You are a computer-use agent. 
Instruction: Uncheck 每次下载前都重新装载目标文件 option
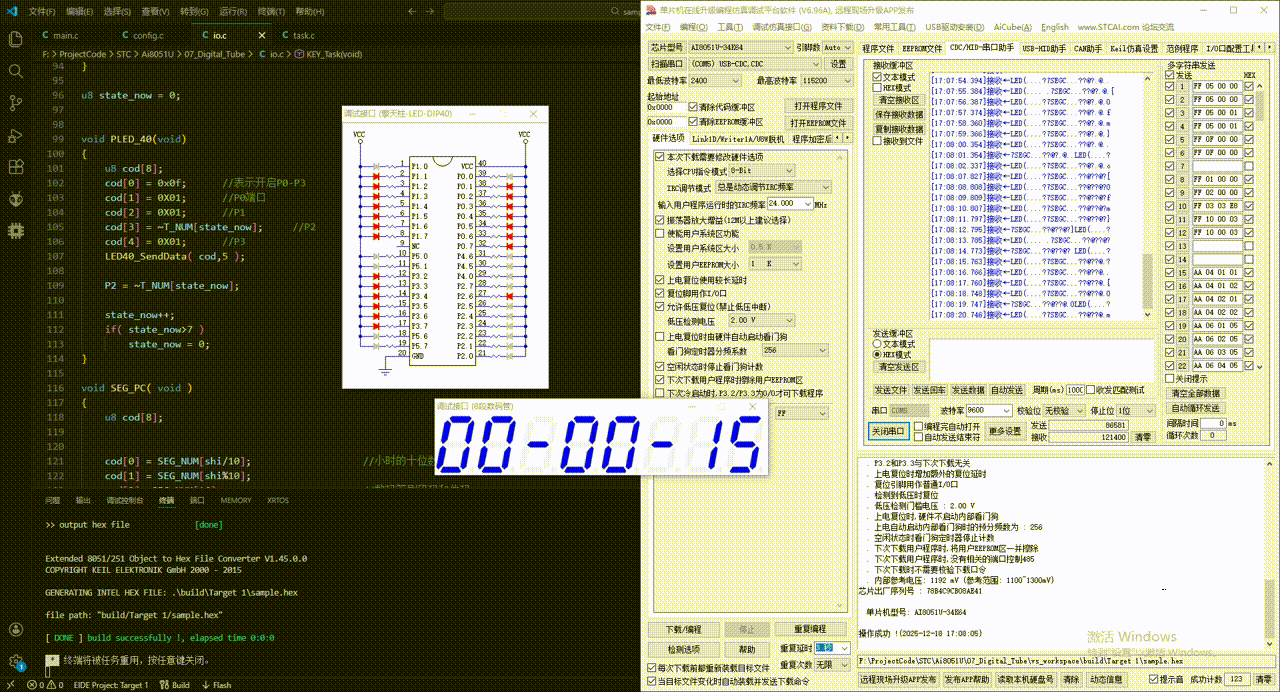pyautogui.click(x=650, y=667)
